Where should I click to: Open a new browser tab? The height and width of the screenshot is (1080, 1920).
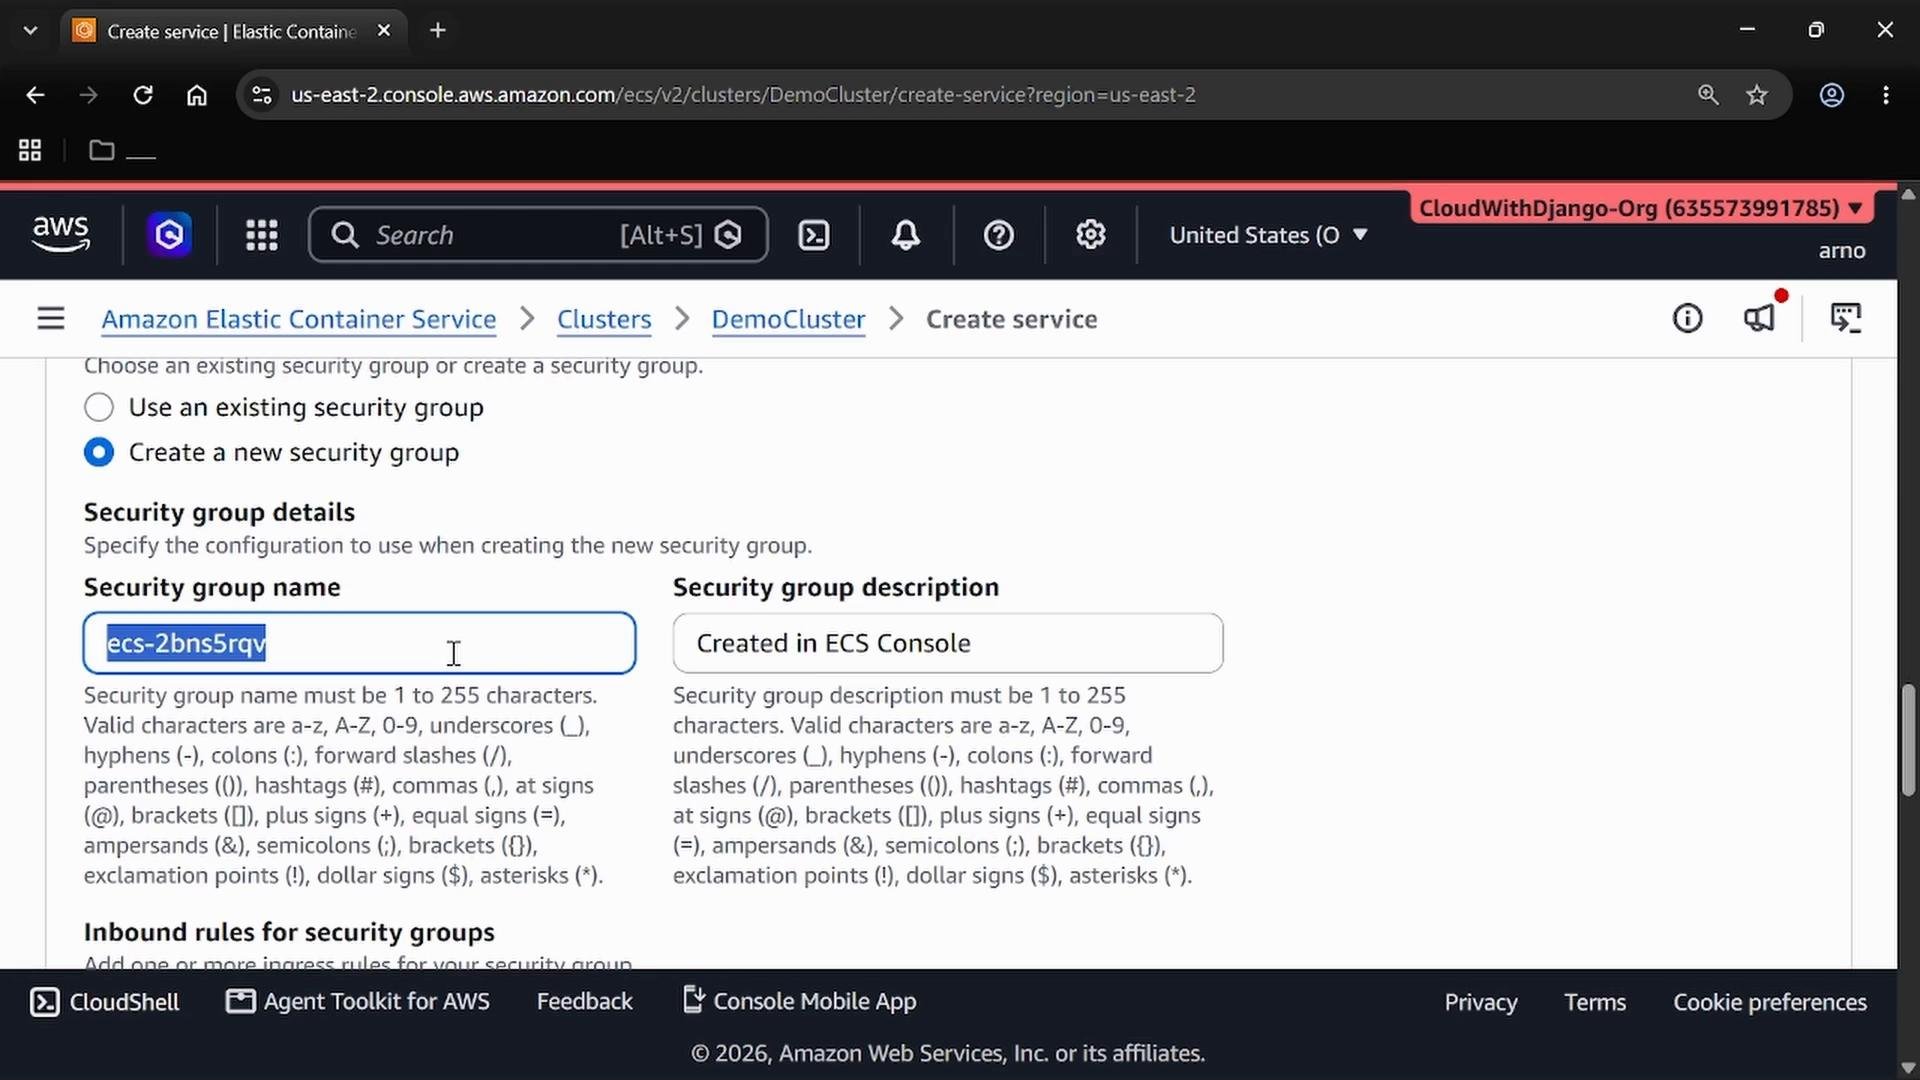tap(438, 30)
